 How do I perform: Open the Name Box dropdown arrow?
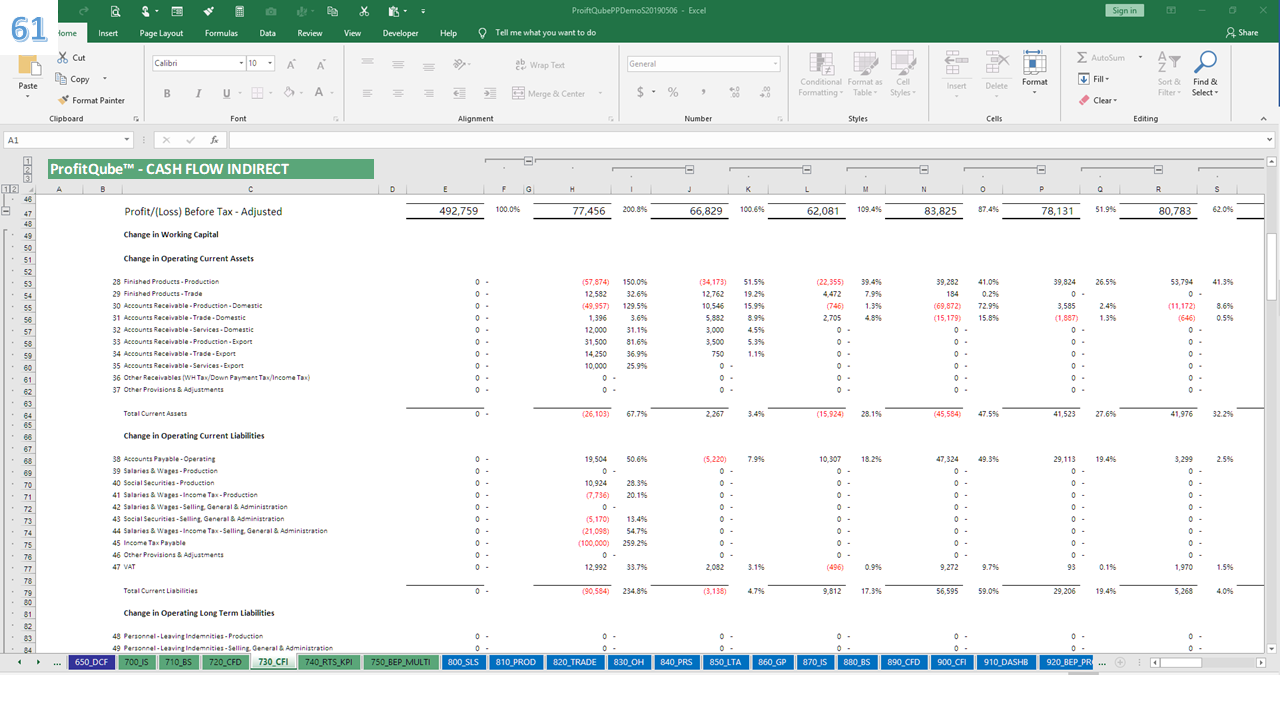pyautogui.click(x=128, y=140)
